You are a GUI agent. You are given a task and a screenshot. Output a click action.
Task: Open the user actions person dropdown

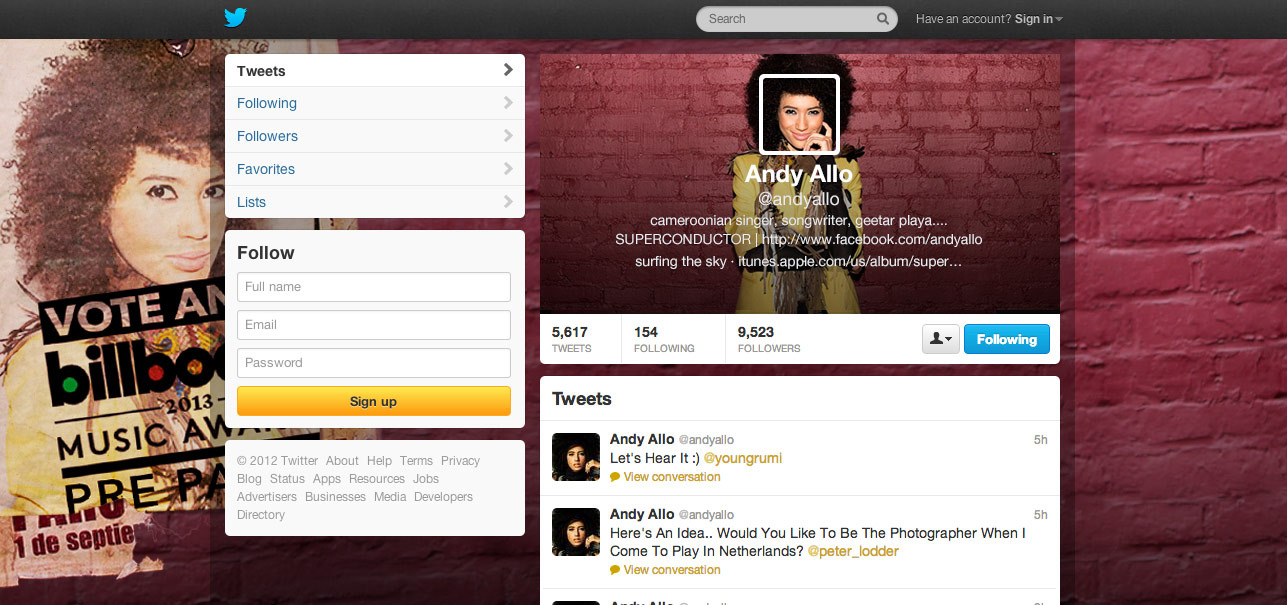pyautogui.click(x=940, y=339)
